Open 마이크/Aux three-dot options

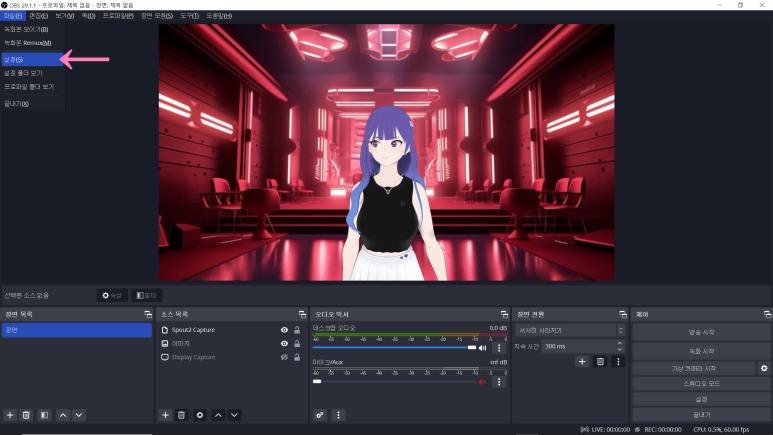point(499,382)
